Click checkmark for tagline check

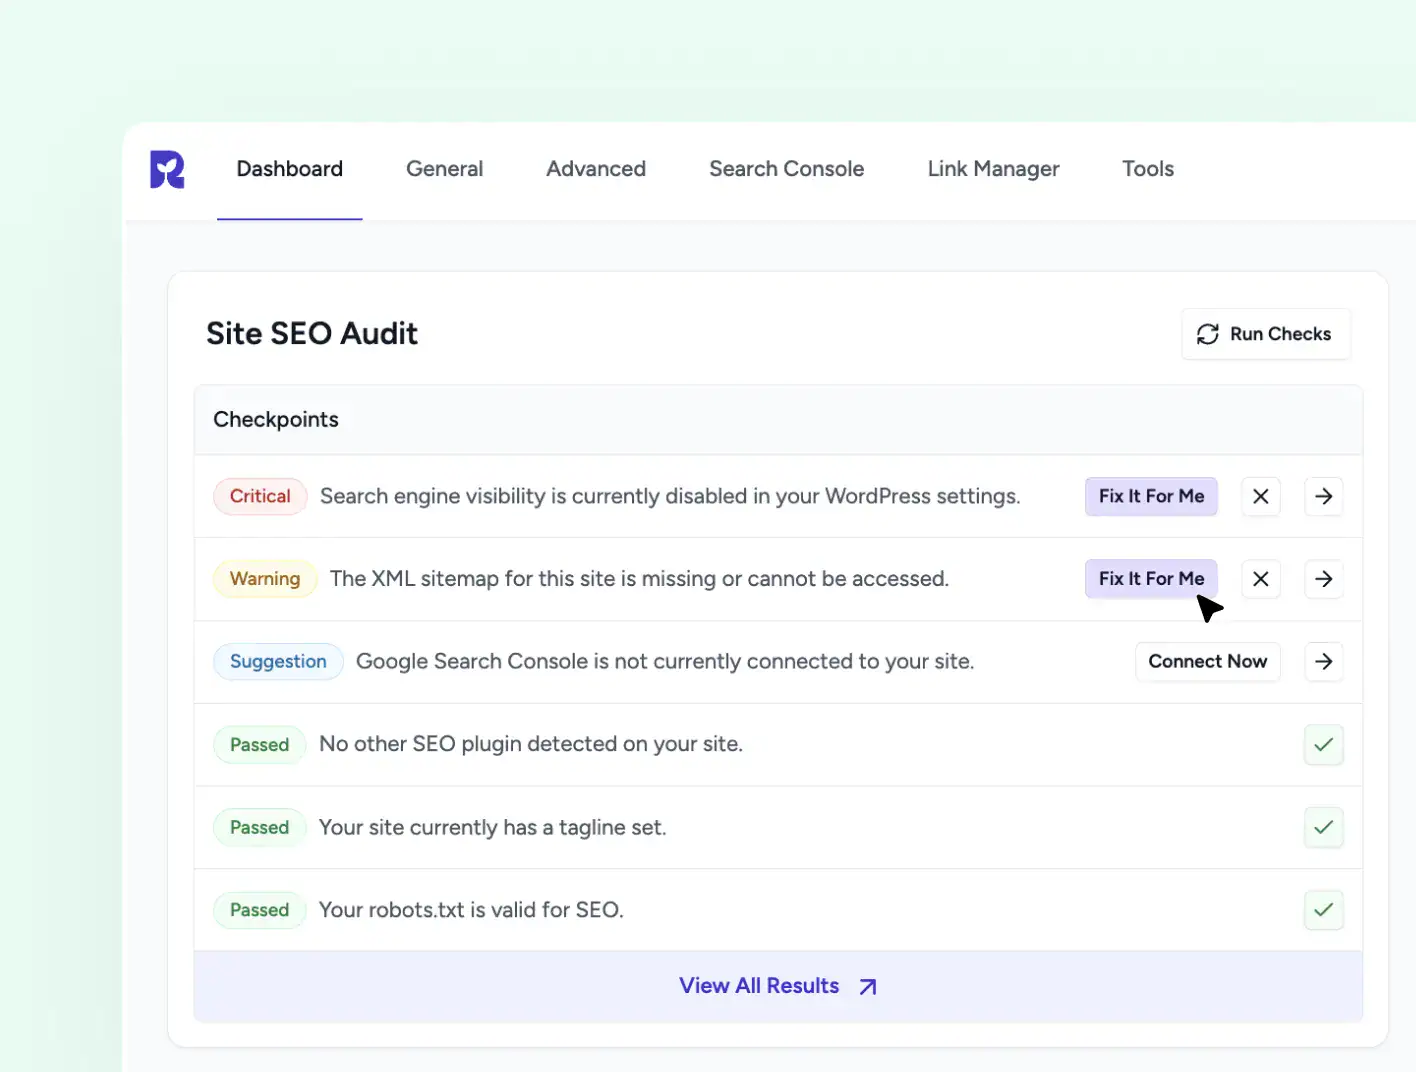(x=1323, y=828)
